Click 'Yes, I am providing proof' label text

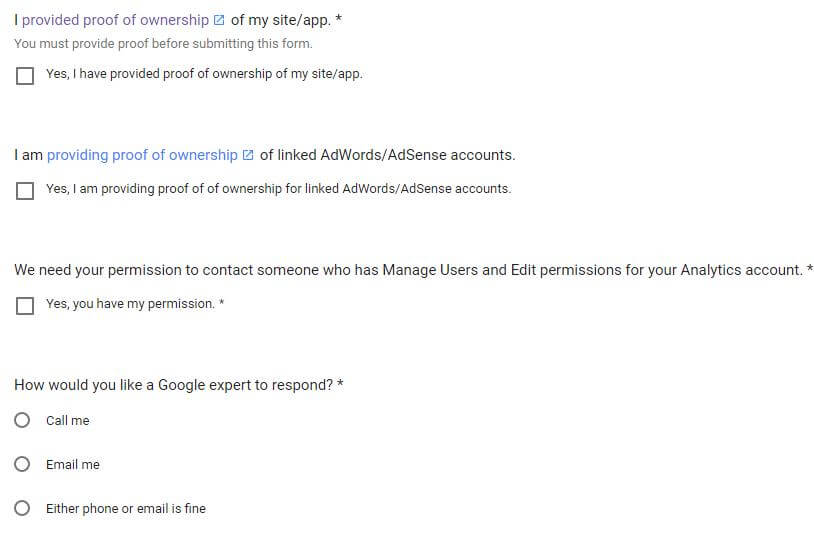tap(278, 189)
